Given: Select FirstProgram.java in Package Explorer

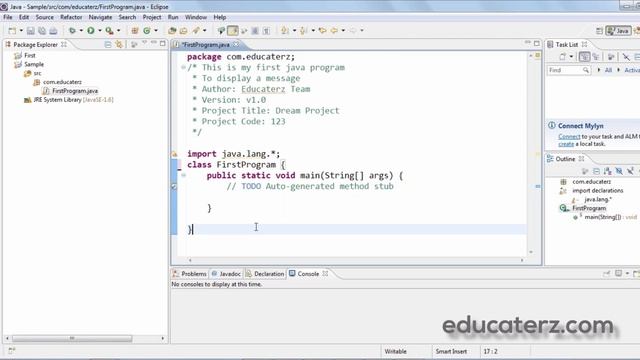Looking at the screenshot, I should pos(75,91).
